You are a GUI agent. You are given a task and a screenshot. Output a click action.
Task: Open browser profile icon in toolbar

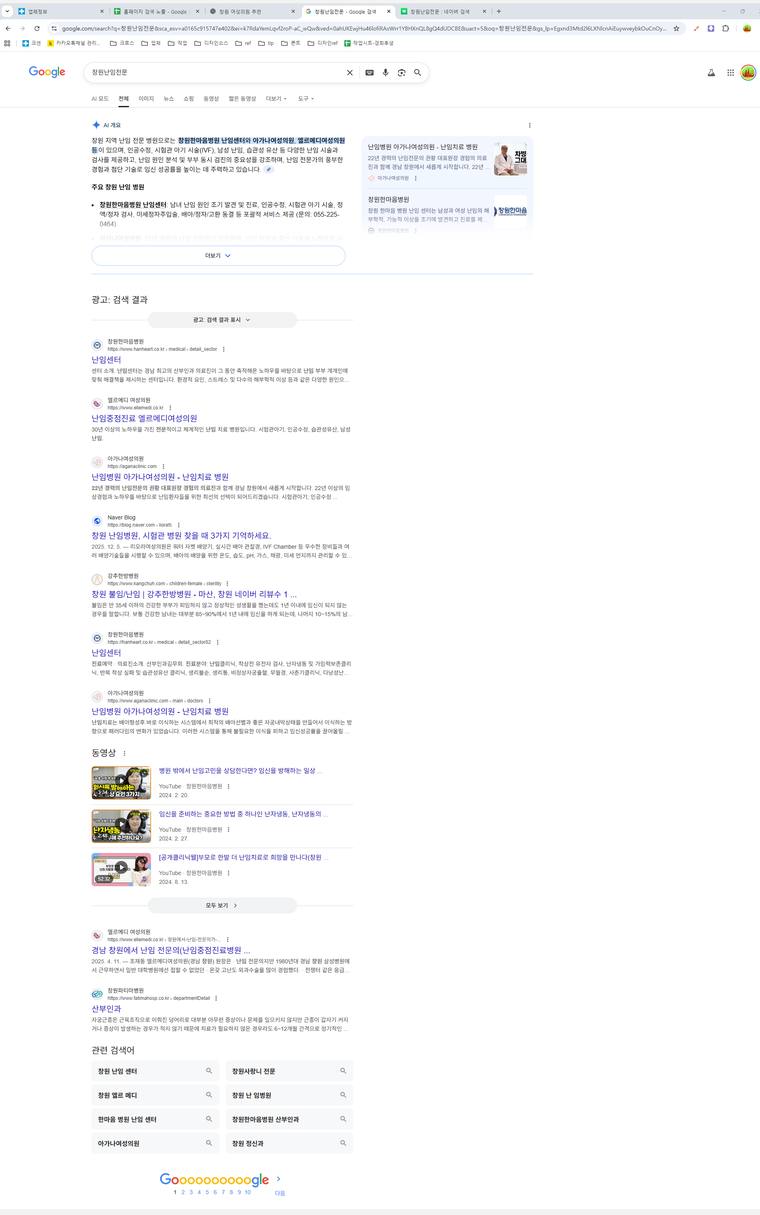tap(747, 28)
